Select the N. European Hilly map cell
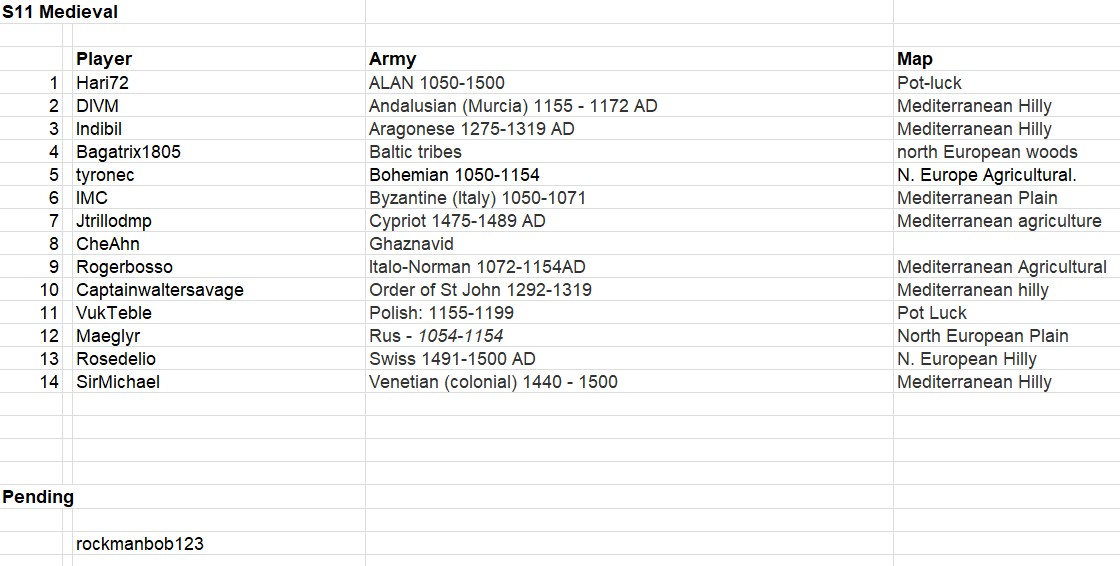Viewport: 1120px width, 566px height. tap(1006, 359)
